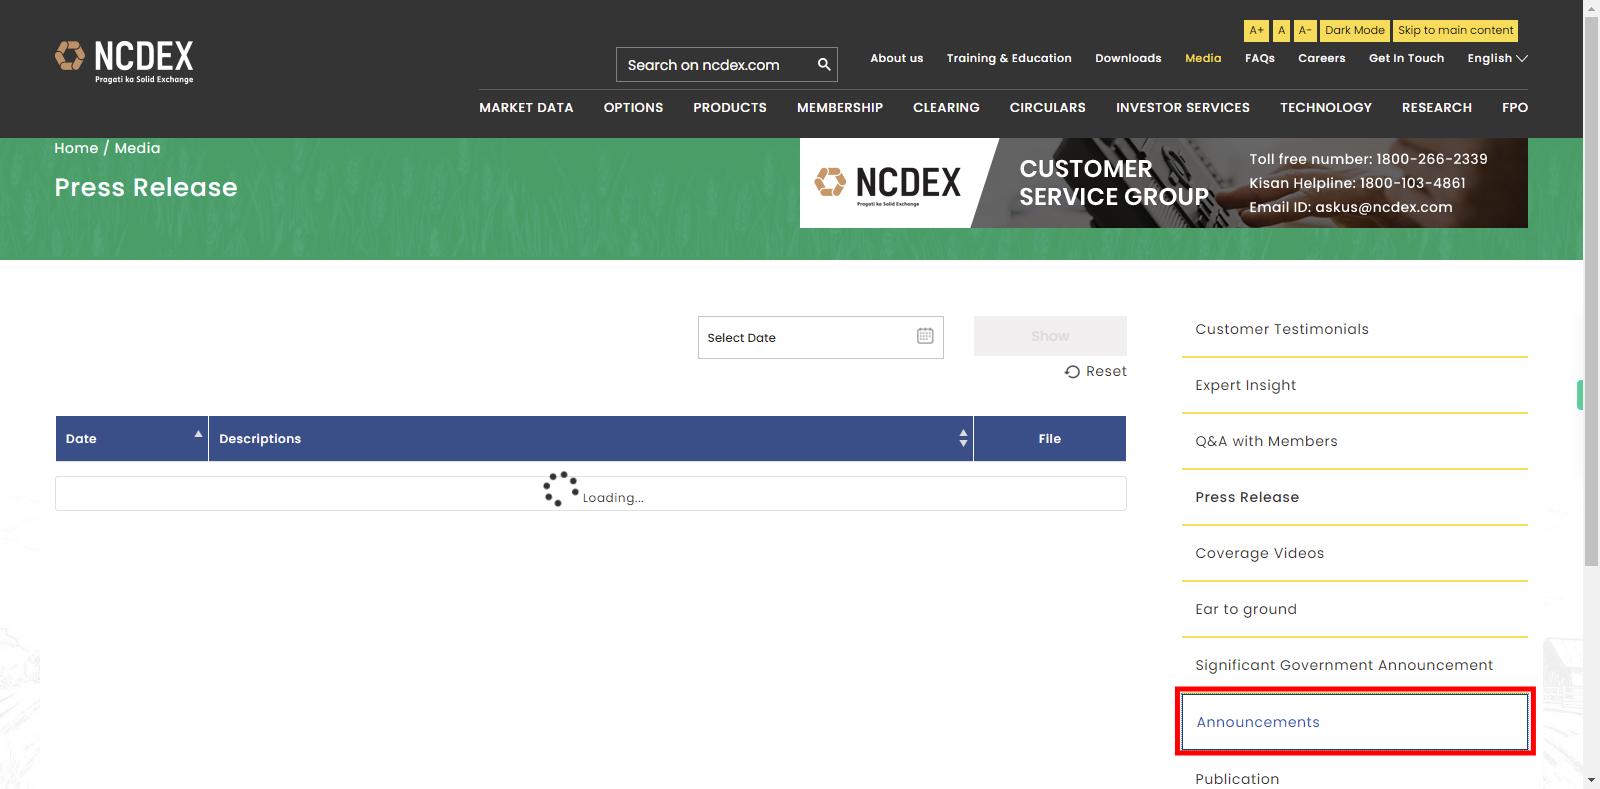Screen dimensions: 1600x789
Task: Open the calendar icon in Select Date
Action: 925,336
